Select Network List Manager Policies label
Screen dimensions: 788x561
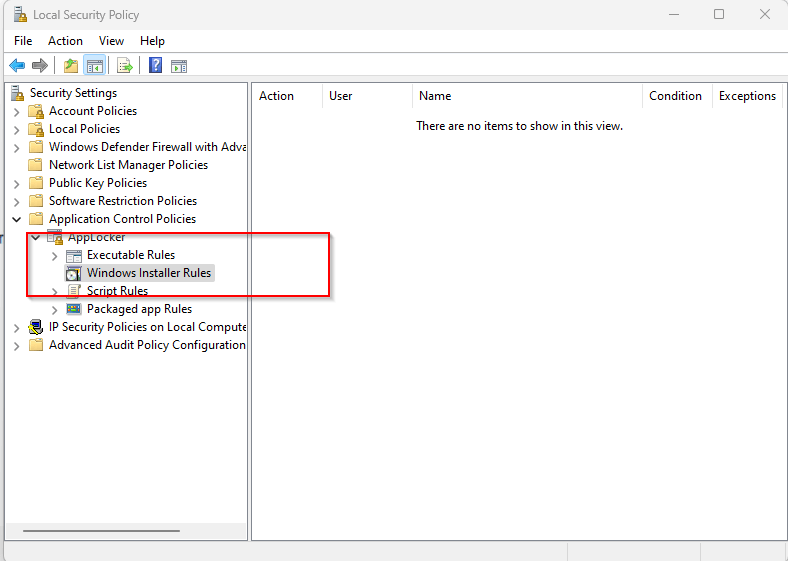(128, 165)
